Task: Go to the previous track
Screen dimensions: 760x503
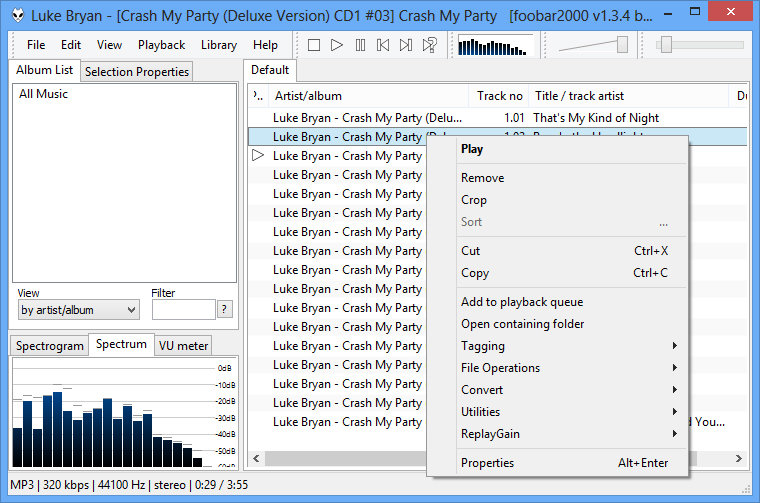Action: pyautogui.click(x=383, y=45)
